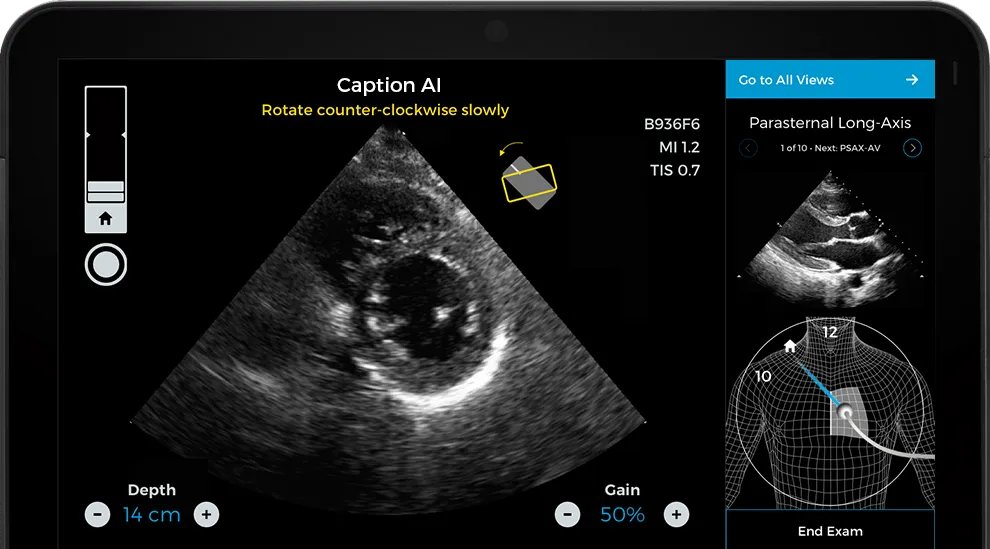Click the Go to All Views button
This screenshot has height=549, width=990.
[x=830, y=80]
